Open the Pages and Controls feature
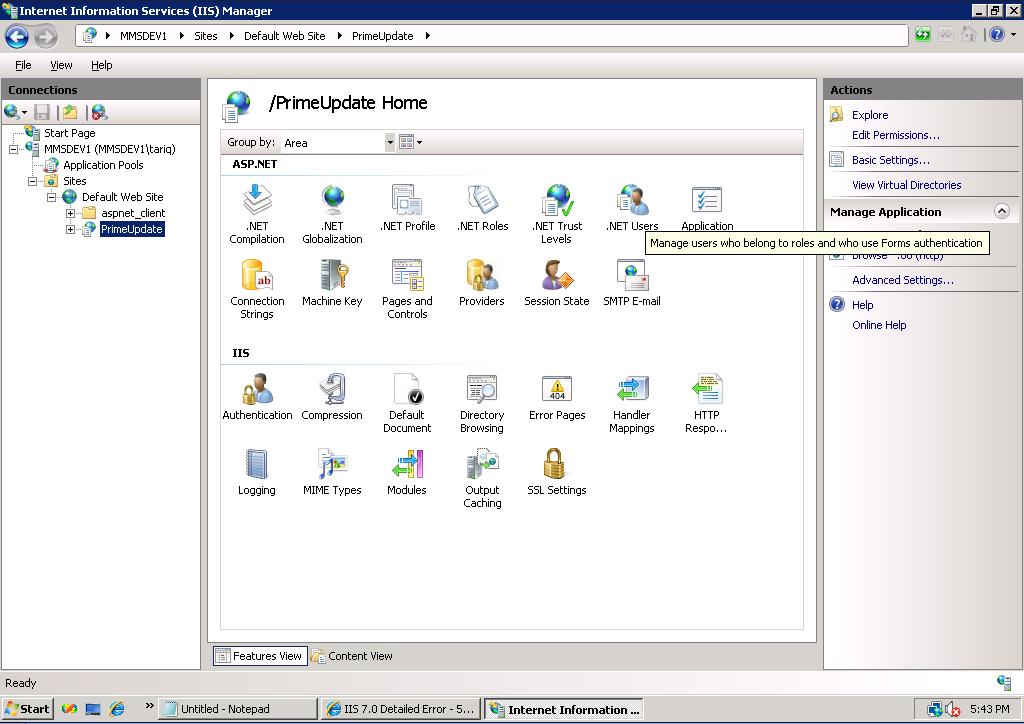This screenshot has height=724, width=1024. click(408, 289)
